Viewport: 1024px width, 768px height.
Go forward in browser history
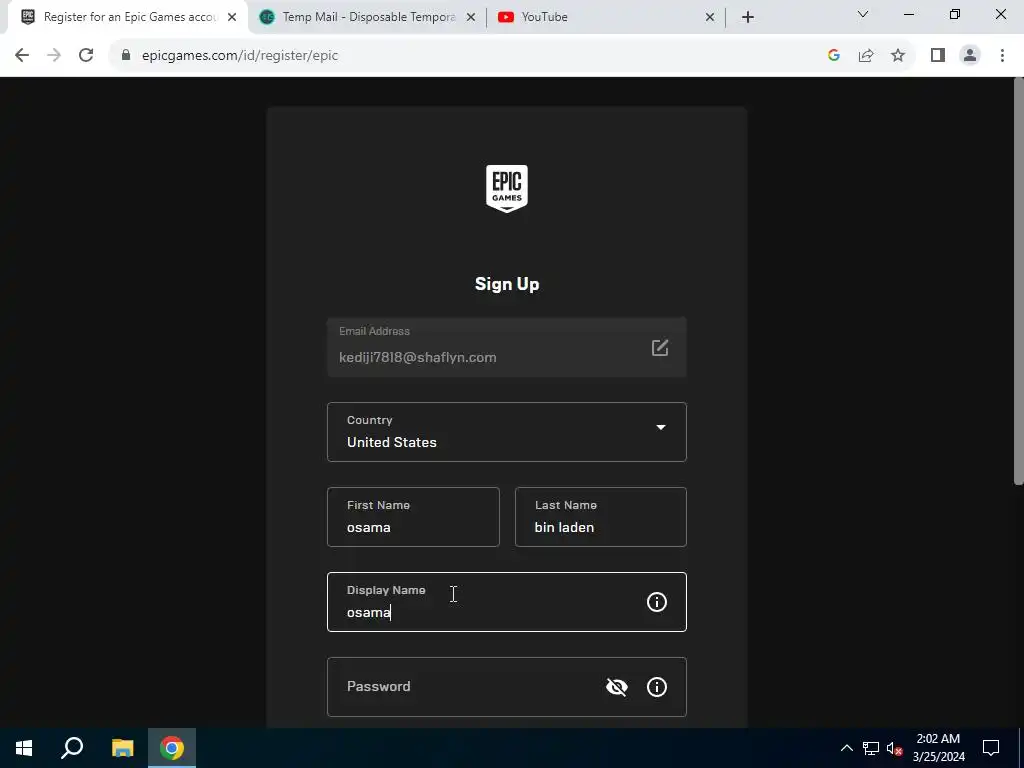pyautogui.click(x=54, y=55)
